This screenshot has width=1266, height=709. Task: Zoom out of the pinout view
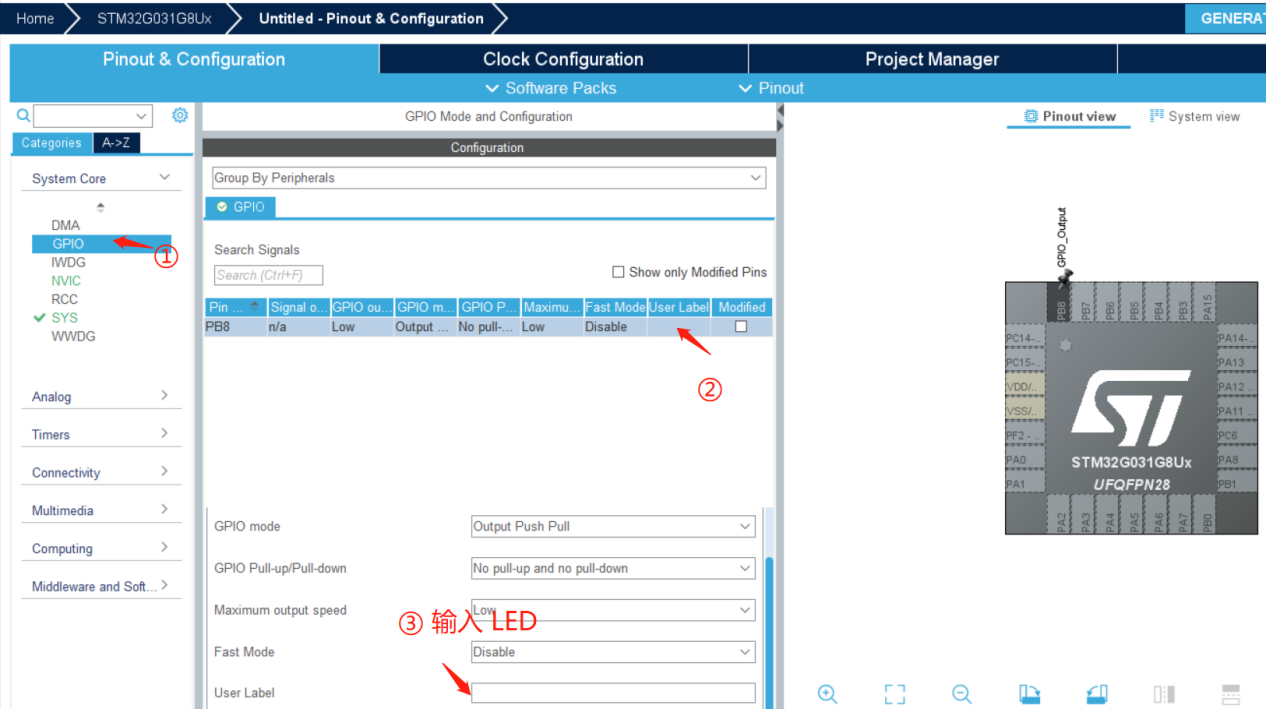tap(961, 694)
